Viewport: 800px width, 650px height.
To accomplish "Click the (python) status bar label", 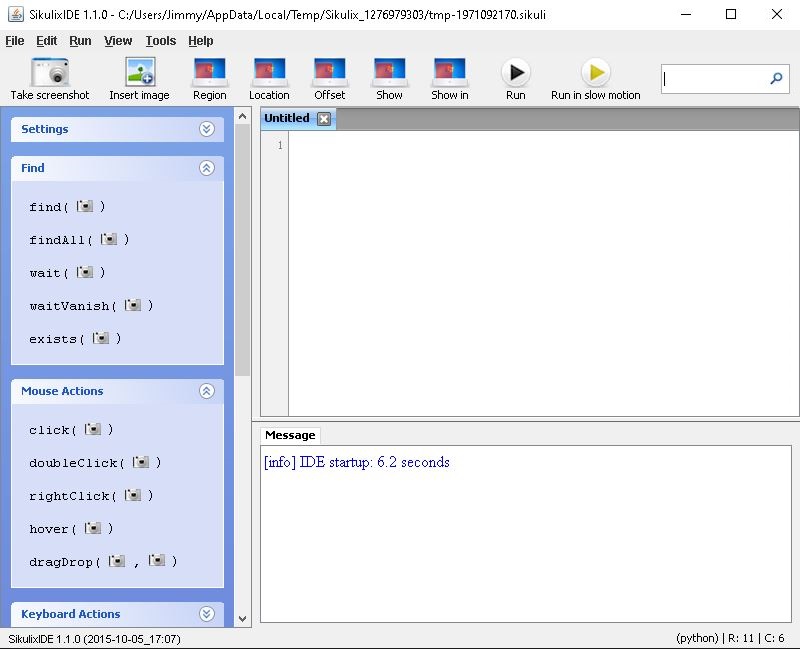I will coord(697,638).
